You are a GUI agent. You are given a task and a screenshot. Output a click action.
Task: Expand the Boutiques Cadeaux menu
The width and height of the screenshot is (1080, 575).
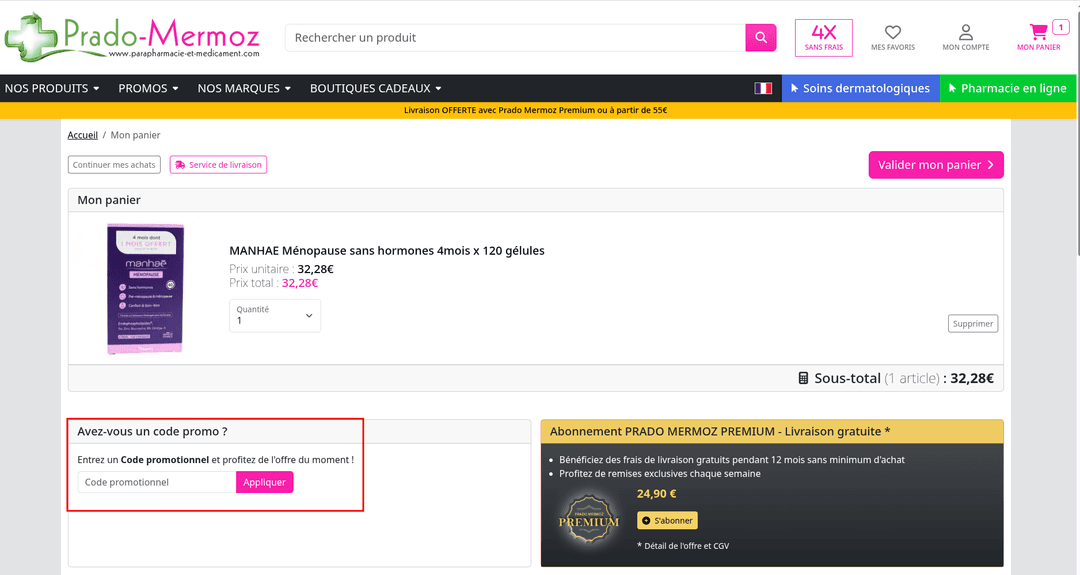375,88
